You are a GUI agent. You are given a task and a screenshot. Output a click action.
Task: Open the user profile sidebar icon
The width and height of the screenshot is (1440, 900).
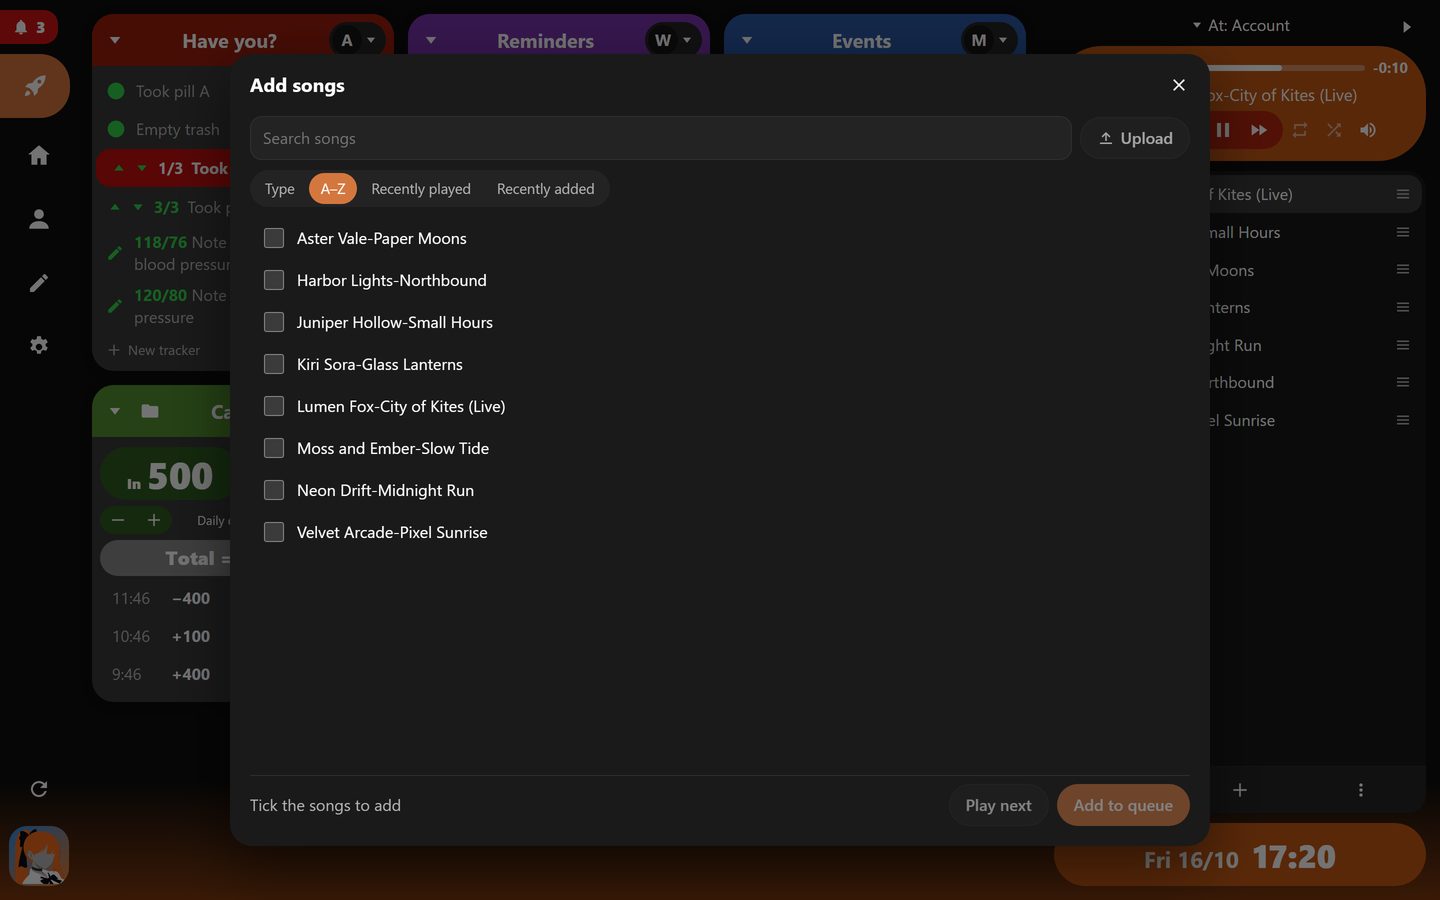39,219
